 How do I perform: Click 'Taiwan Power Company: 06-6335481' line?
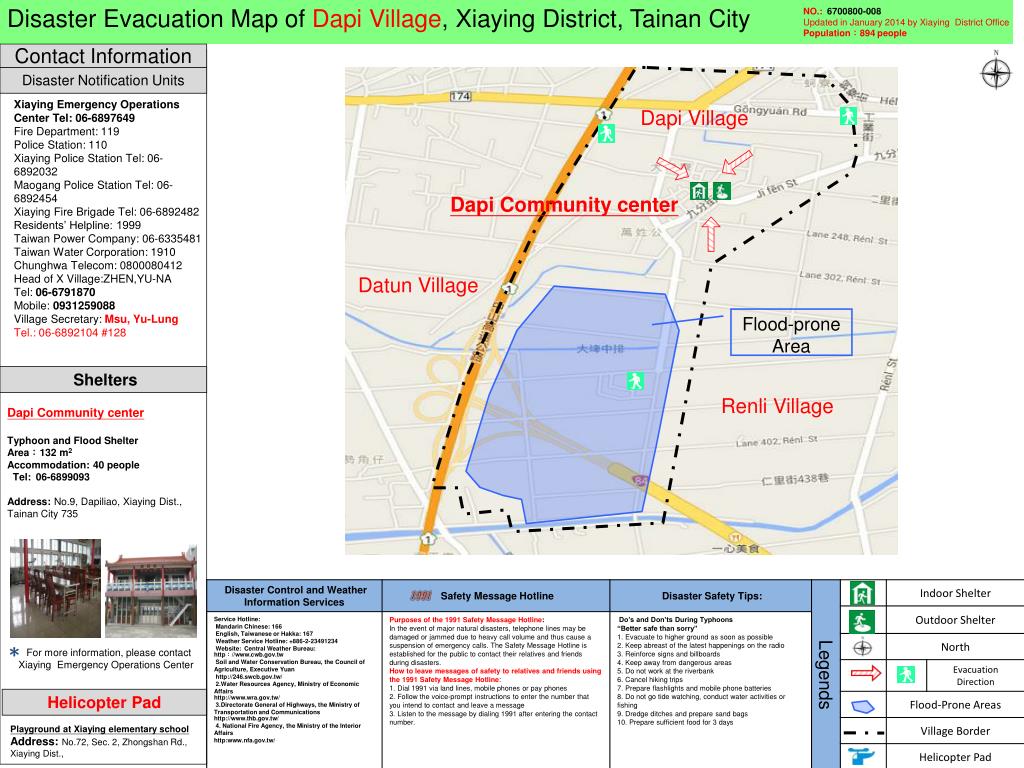[107, 238]
